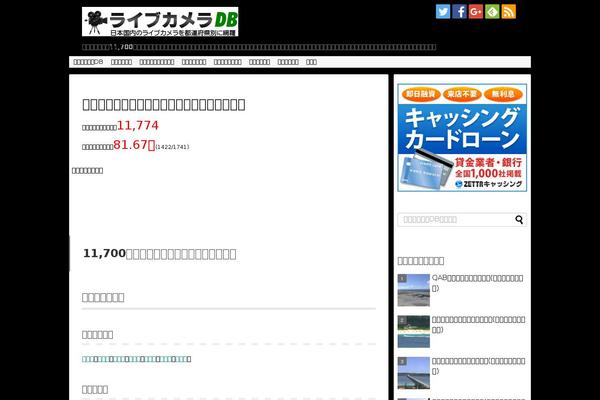Click the (1422/1741) ratio text
Viewport: 600px width, 400px height.
point(172,147)
